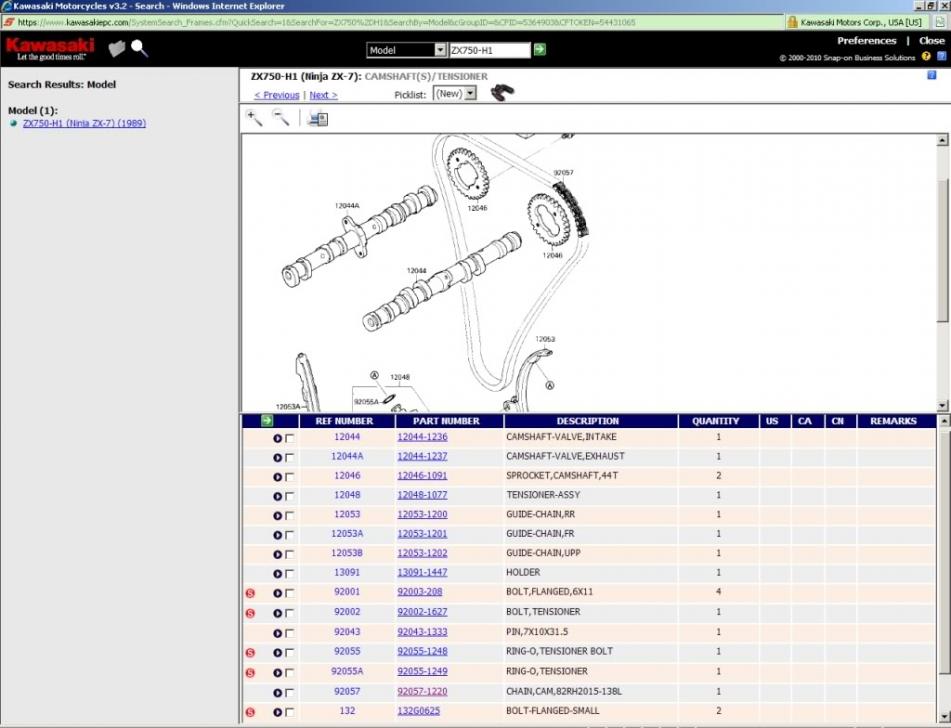Image resolution: width=951 pixels, height=728 pixels.
Task: Click the green go arrow beside search field
Action: point(539,50)
